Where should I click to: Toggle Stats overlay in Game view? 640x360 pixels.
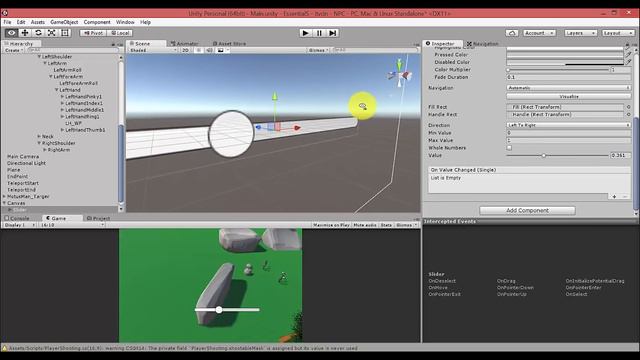(x=386, y=225)
